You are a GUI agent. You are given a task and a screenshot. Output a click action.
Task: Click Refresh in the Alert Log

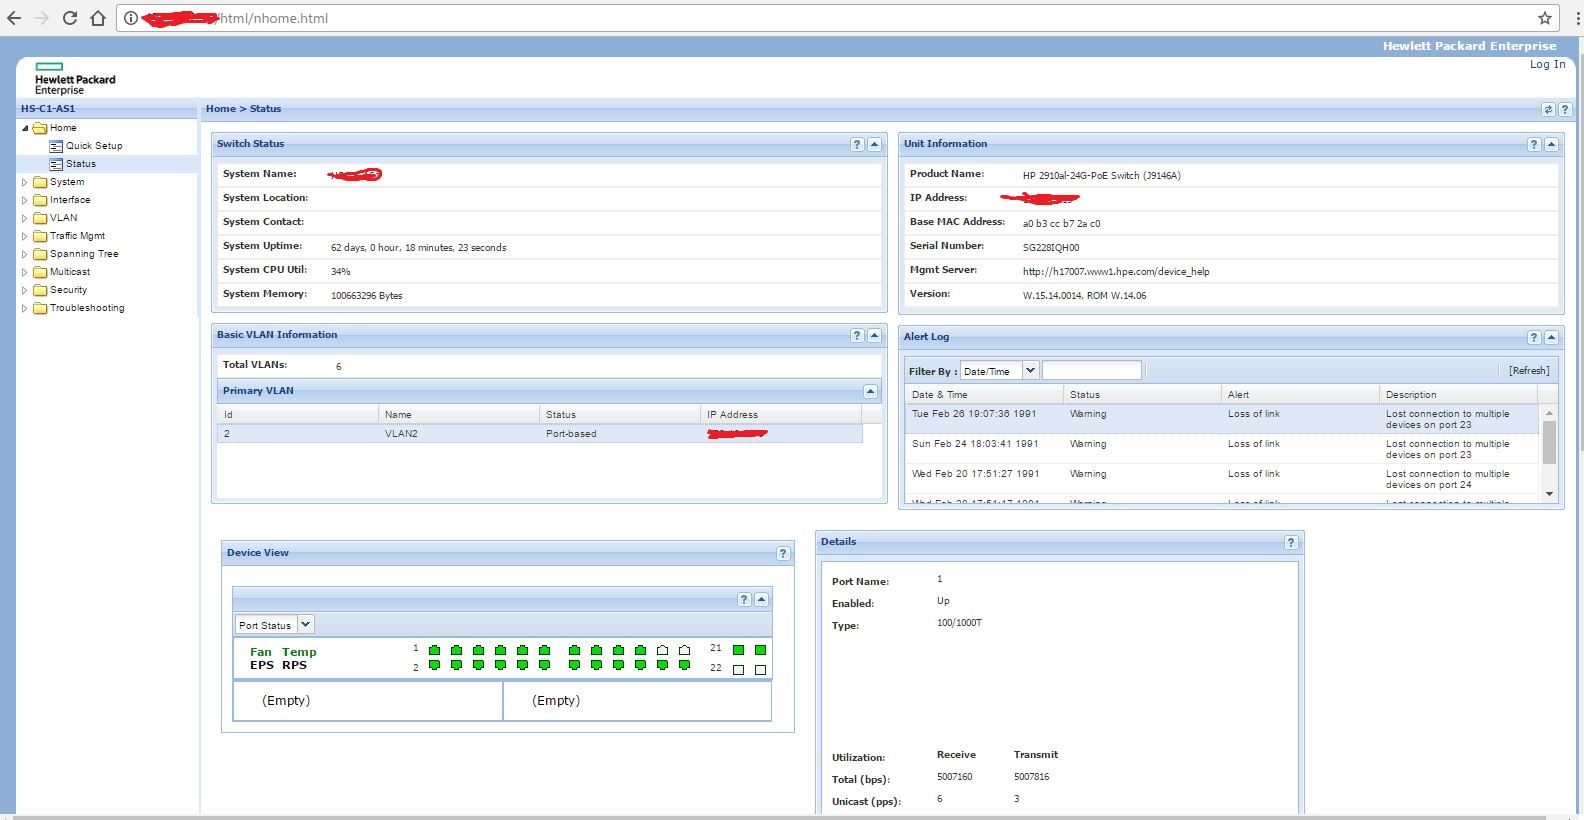click(1529, 371)
